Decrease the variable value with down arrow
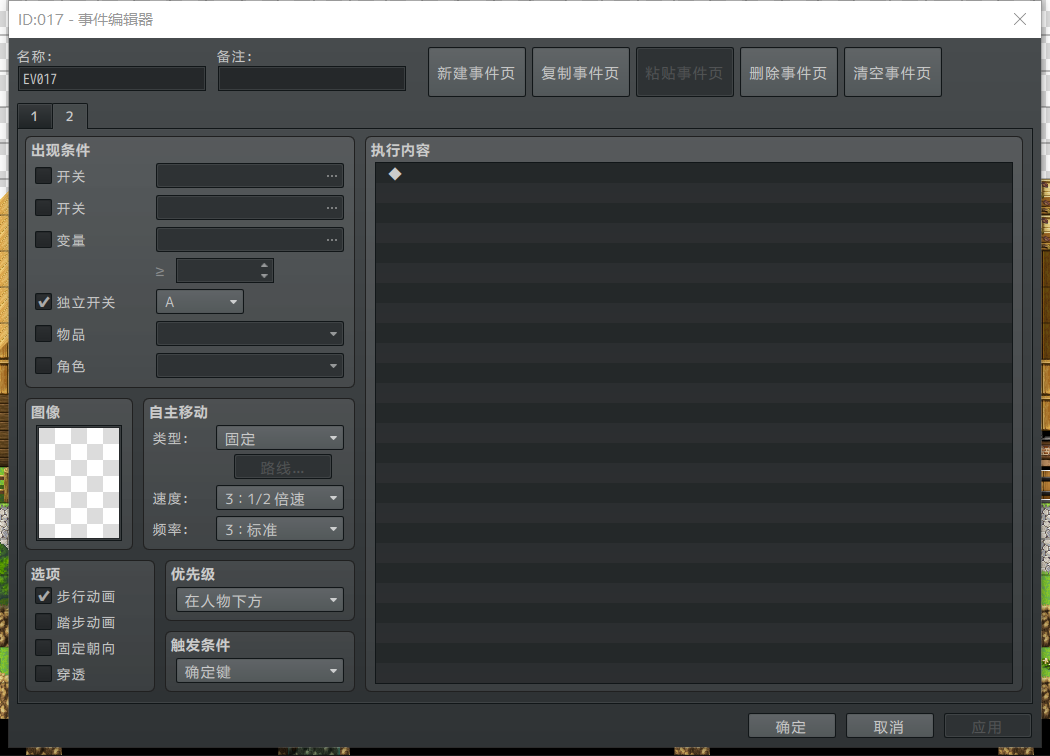 click(265, 277)
